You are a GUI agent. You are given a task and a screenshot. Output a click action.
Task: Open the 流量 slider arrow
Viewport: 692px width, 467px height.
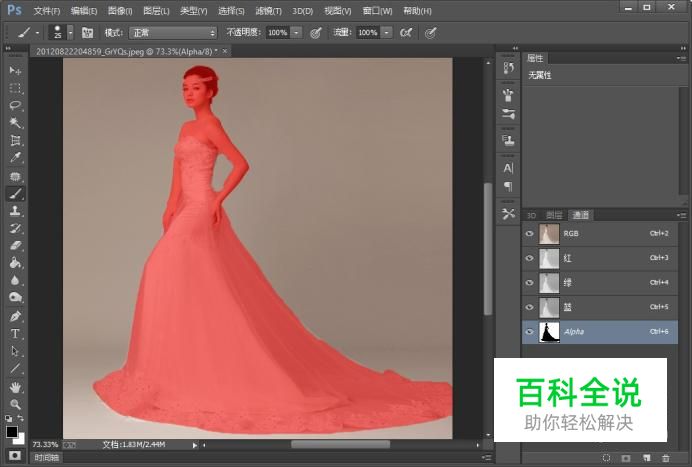pos(387,33)
